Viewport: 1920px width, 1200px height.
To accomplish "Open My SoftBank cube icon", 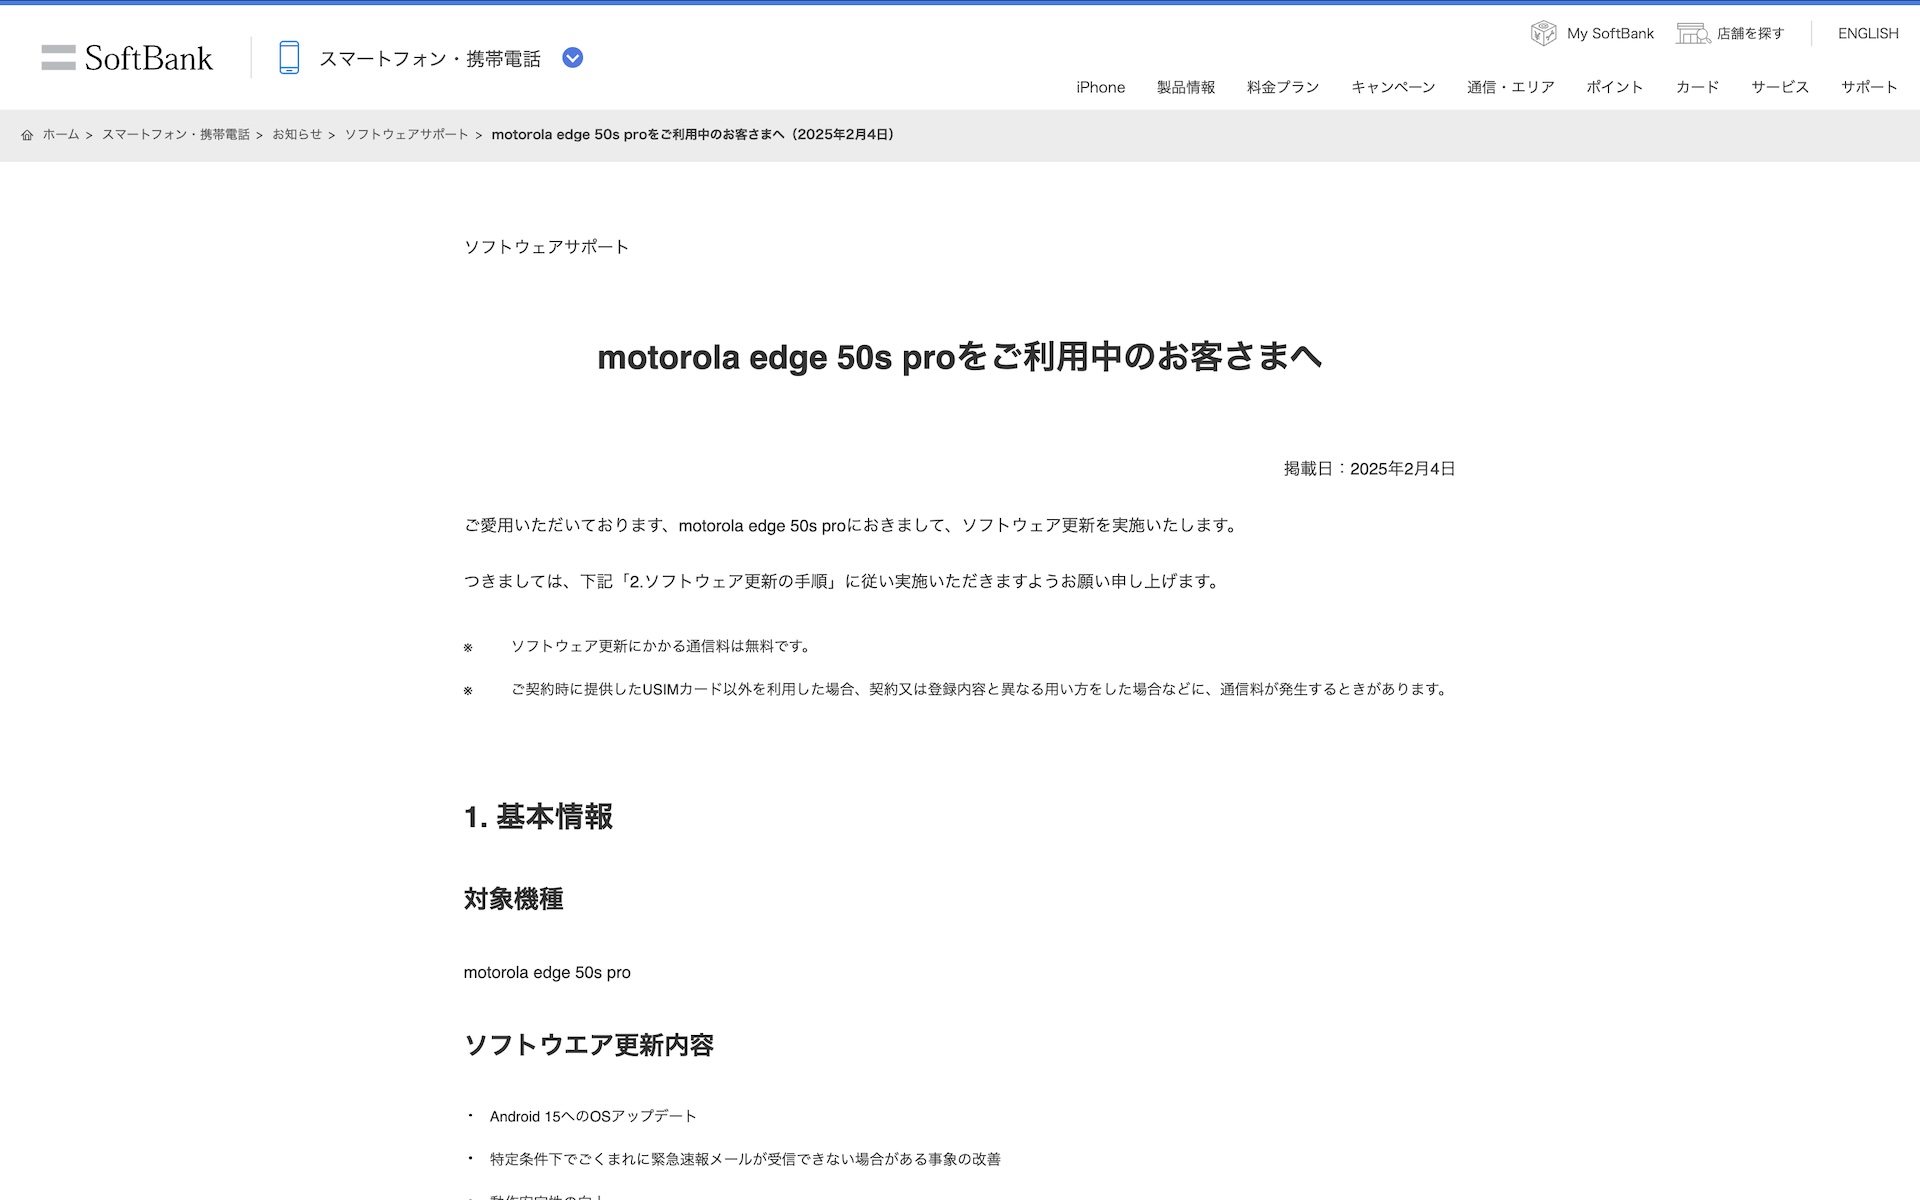I will [x=1543, y=33].
